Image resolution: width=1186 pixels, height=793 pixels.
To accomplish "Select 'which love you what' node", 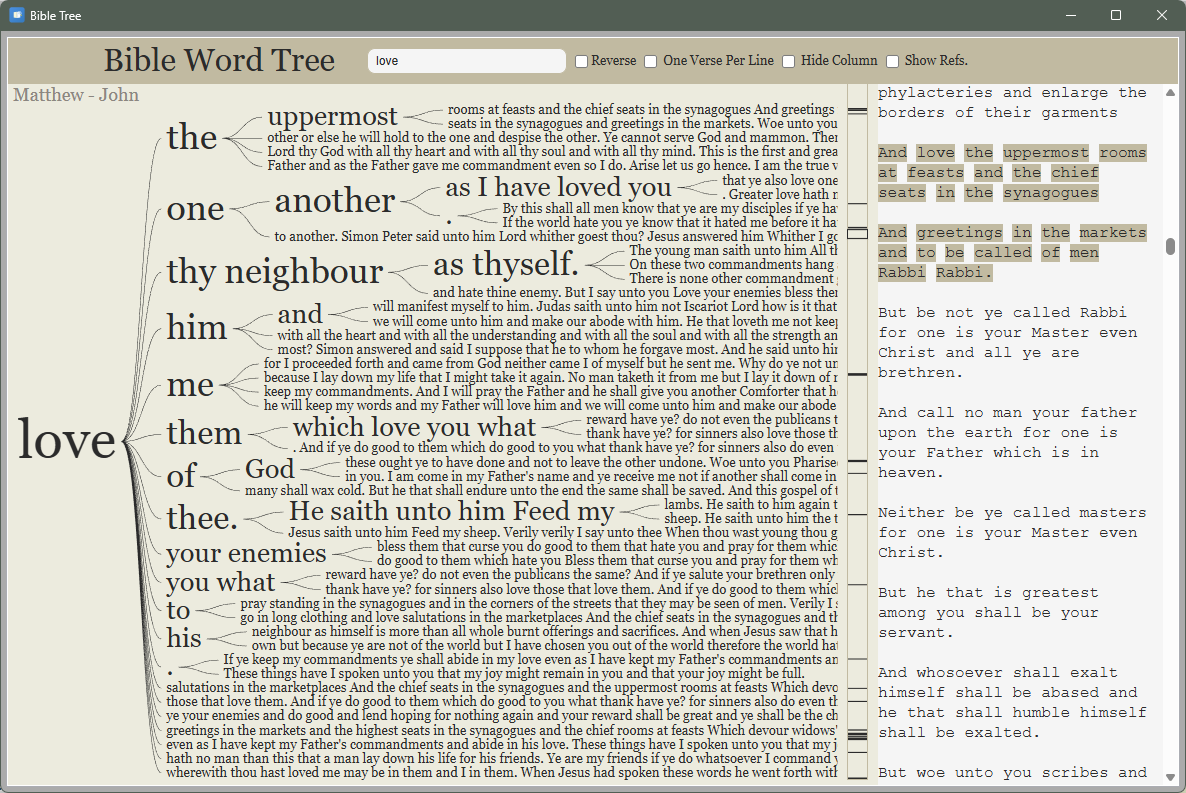I will 414,428.
